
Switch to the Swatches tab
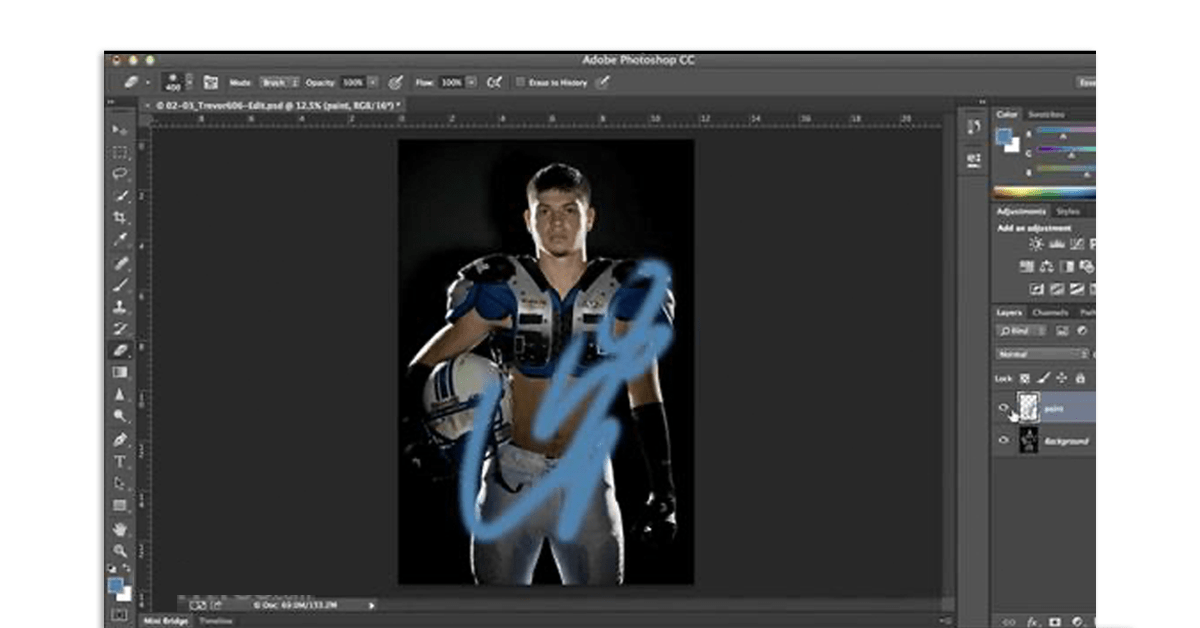click(x=1047, y=115)
